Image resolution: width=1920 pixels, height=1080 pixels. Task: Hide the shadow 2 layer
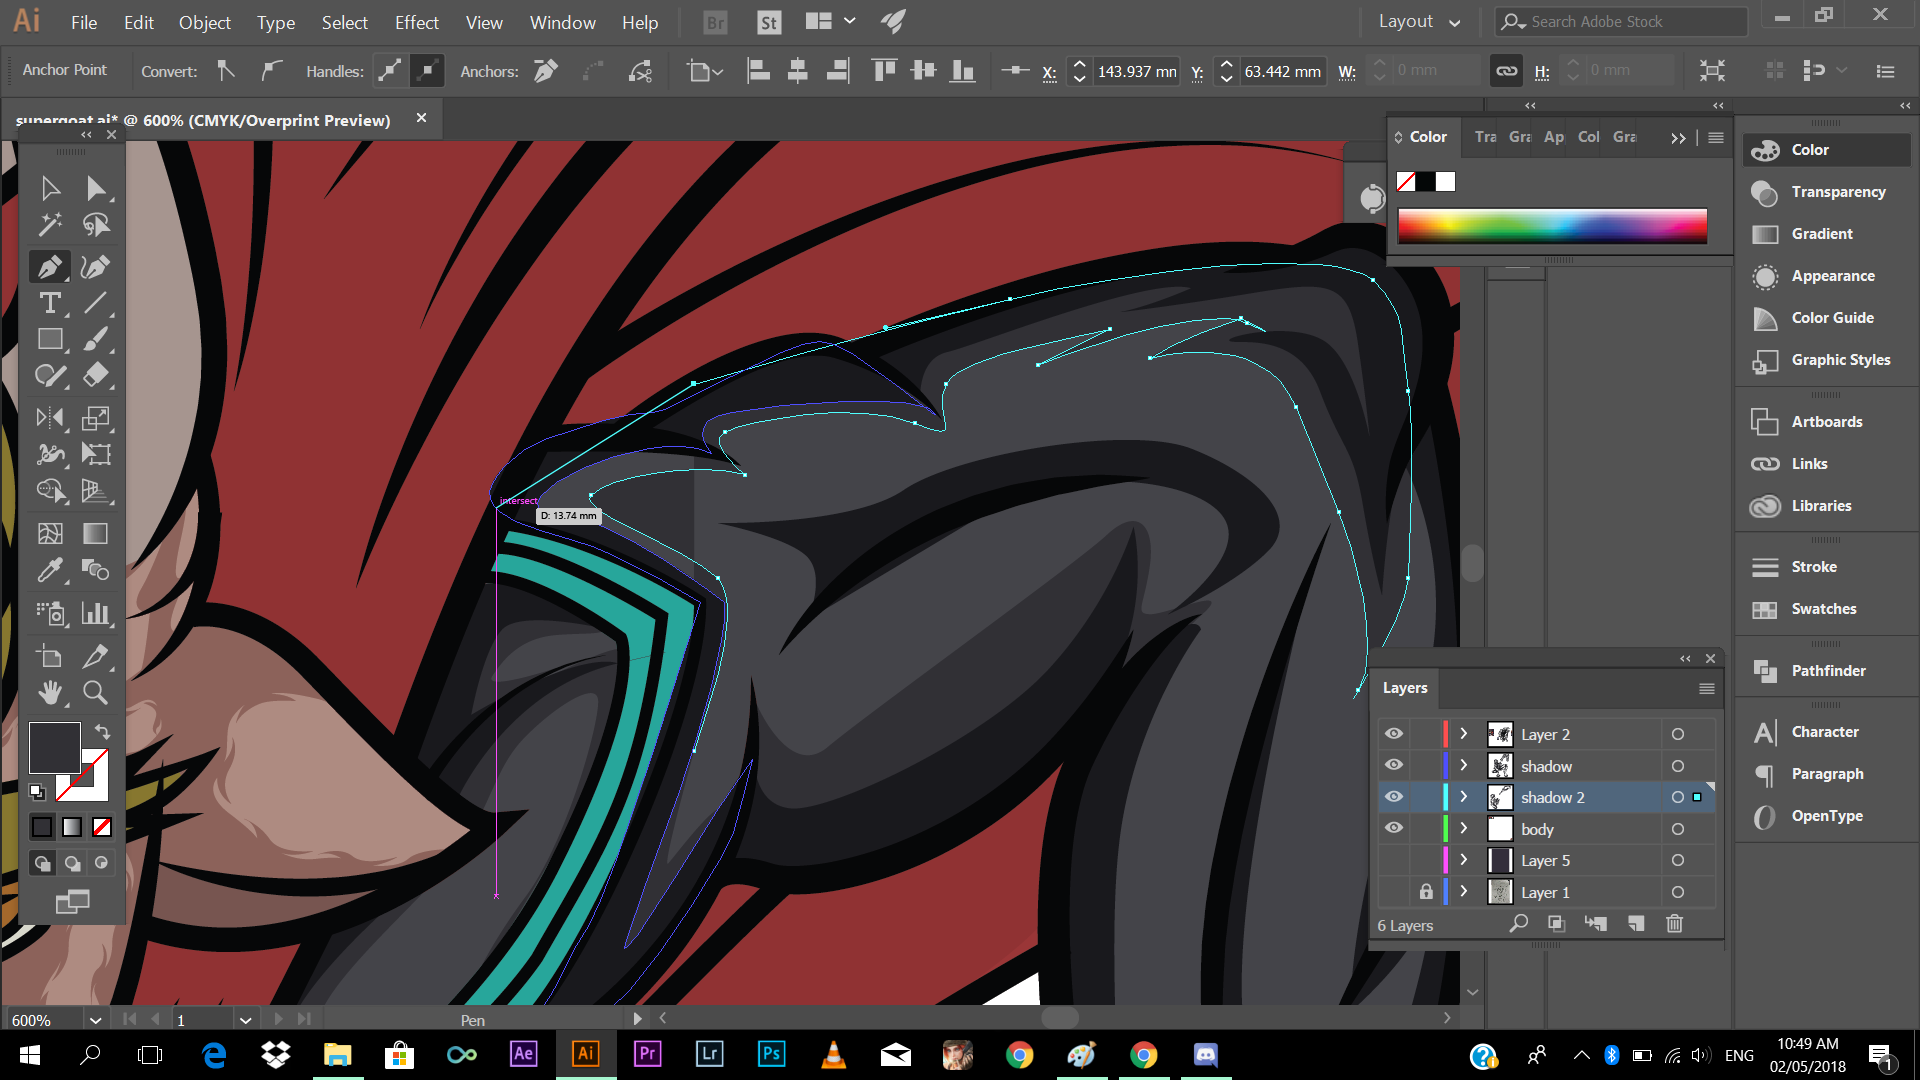point(1393,797)
